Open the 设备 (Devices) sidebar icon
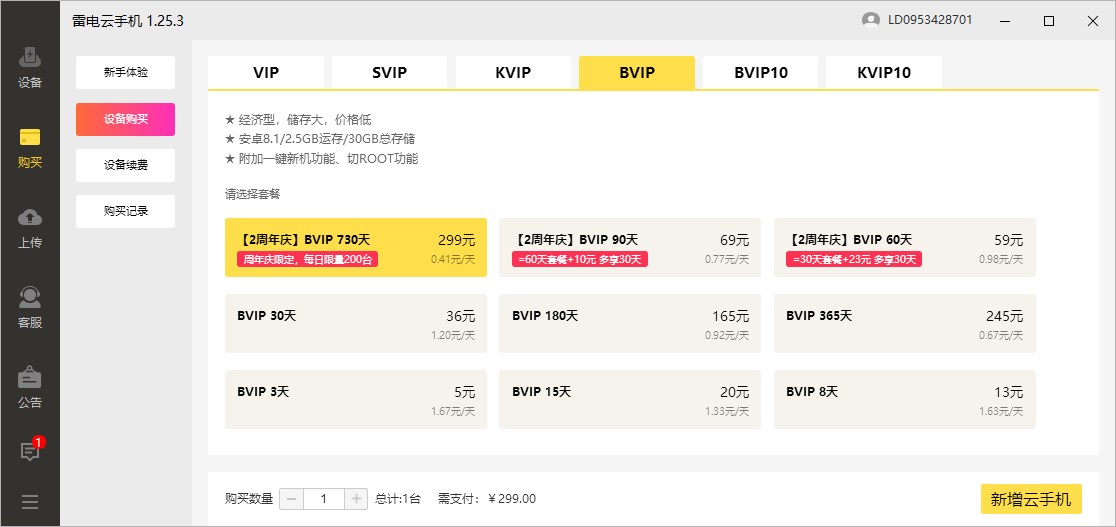This screenshot has height=527, width=1116. 30,66
